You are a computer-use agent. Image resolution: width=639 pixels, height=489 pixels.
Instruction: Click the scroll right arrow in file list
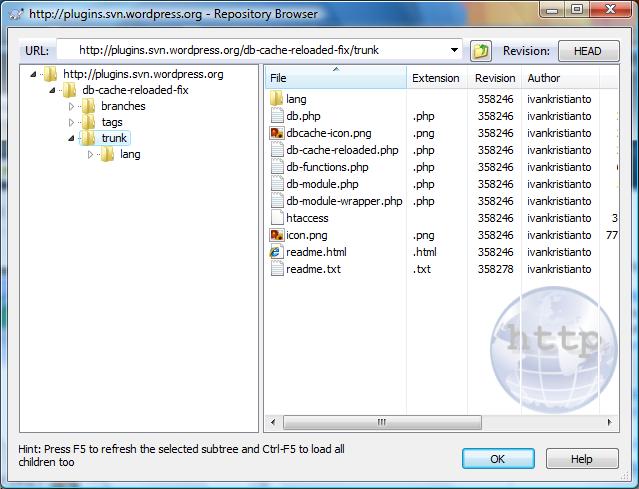point(610,422)
